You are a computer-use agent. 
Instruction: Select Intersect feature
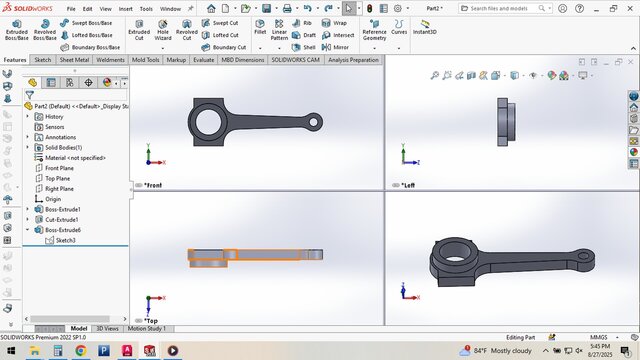coord(338,35)
